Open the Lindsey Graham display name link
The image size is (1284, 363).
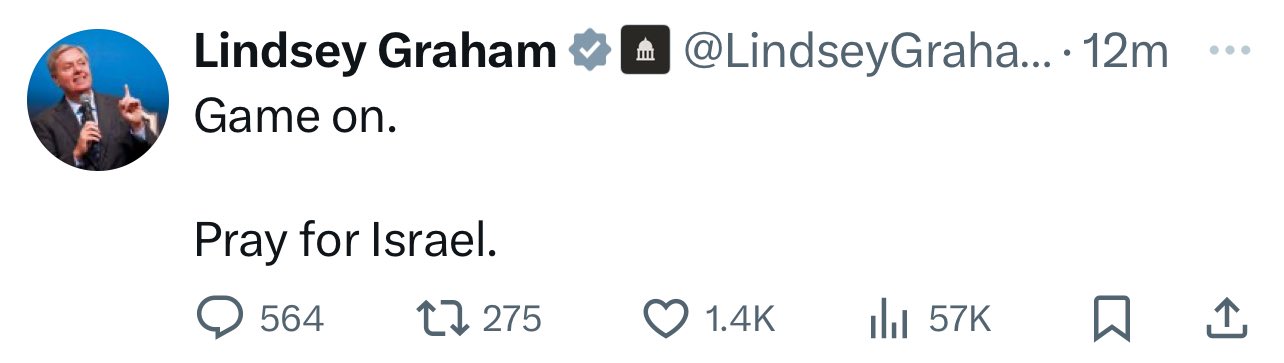pyautogui.click(x=375, y=52)
